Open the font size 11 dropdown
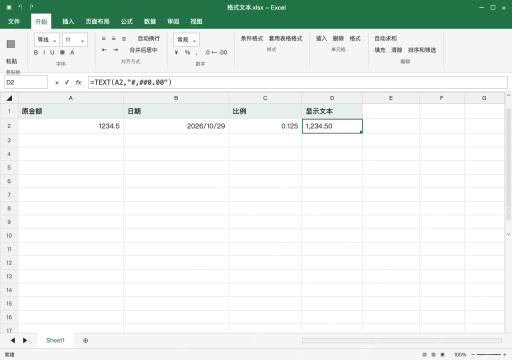Viewport: 512px width, 360px height. (x=75, y=40)
